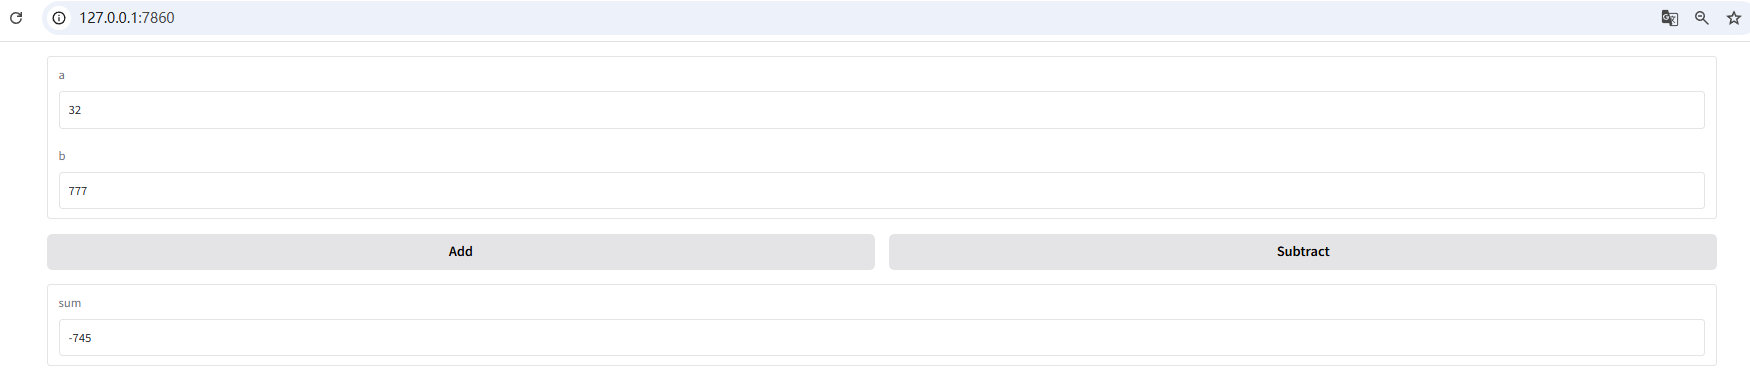This screenshot has height=387, width=1750.
Task: Select the sum output textbox
Action: point(881,338)
